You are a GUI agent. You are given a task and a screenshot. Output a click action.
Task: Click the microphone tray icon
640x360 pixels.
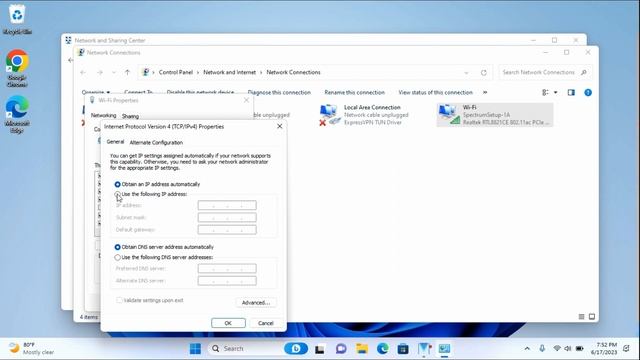point(542,349)
